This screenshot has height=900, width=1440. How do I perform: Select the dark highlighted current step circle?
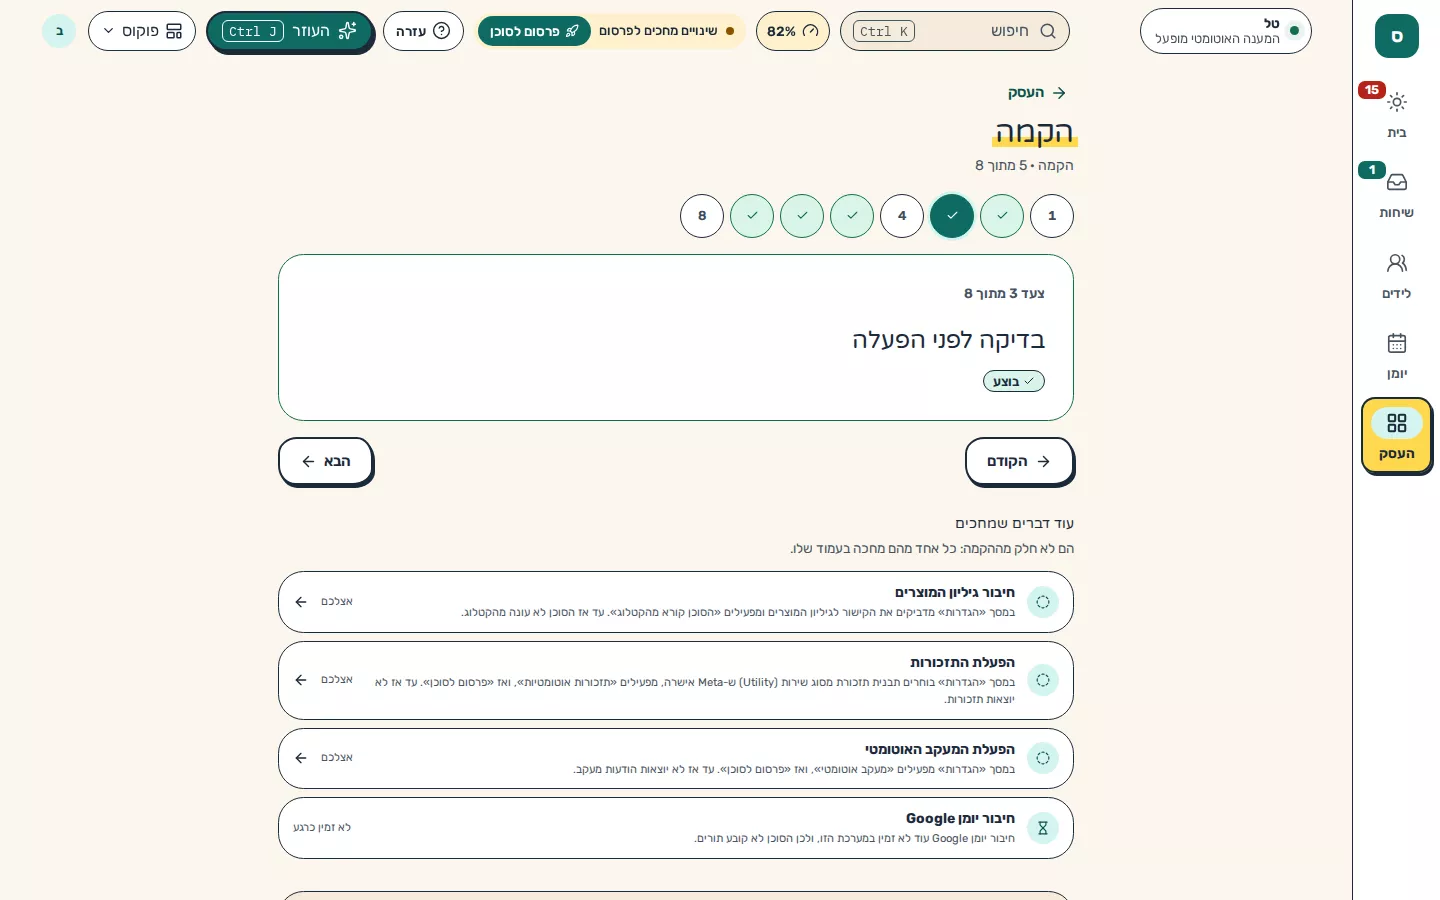tap(952, 216)
